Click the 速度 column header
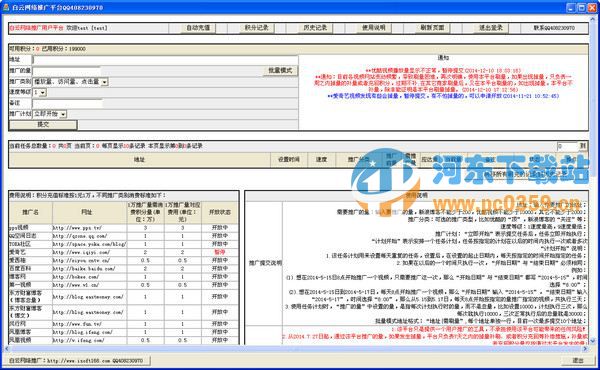 [321, 160]
